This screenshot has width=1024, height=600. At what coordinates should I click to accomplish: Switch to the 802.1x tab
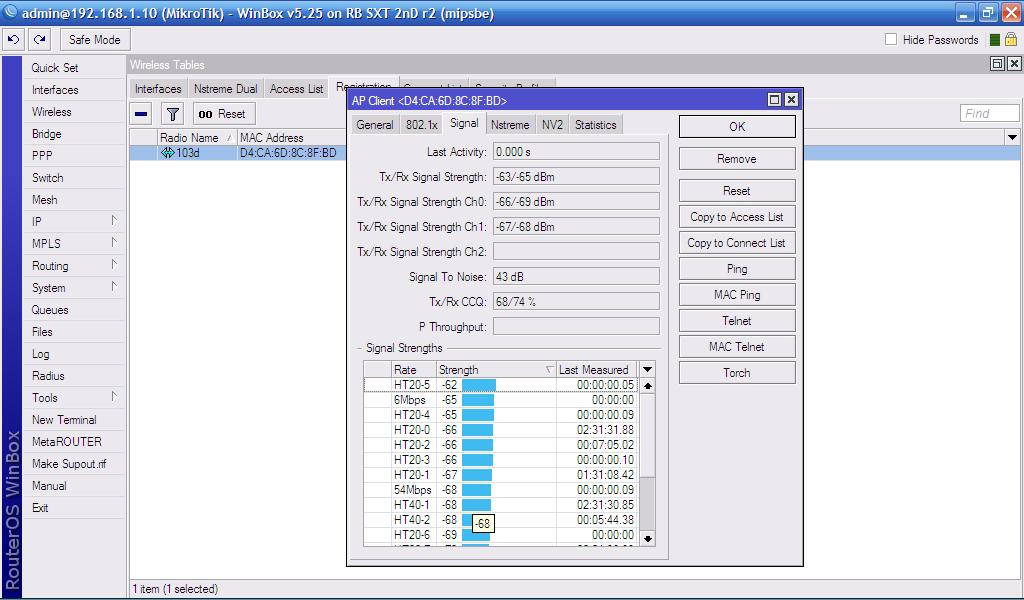click(x=421, y=125)
